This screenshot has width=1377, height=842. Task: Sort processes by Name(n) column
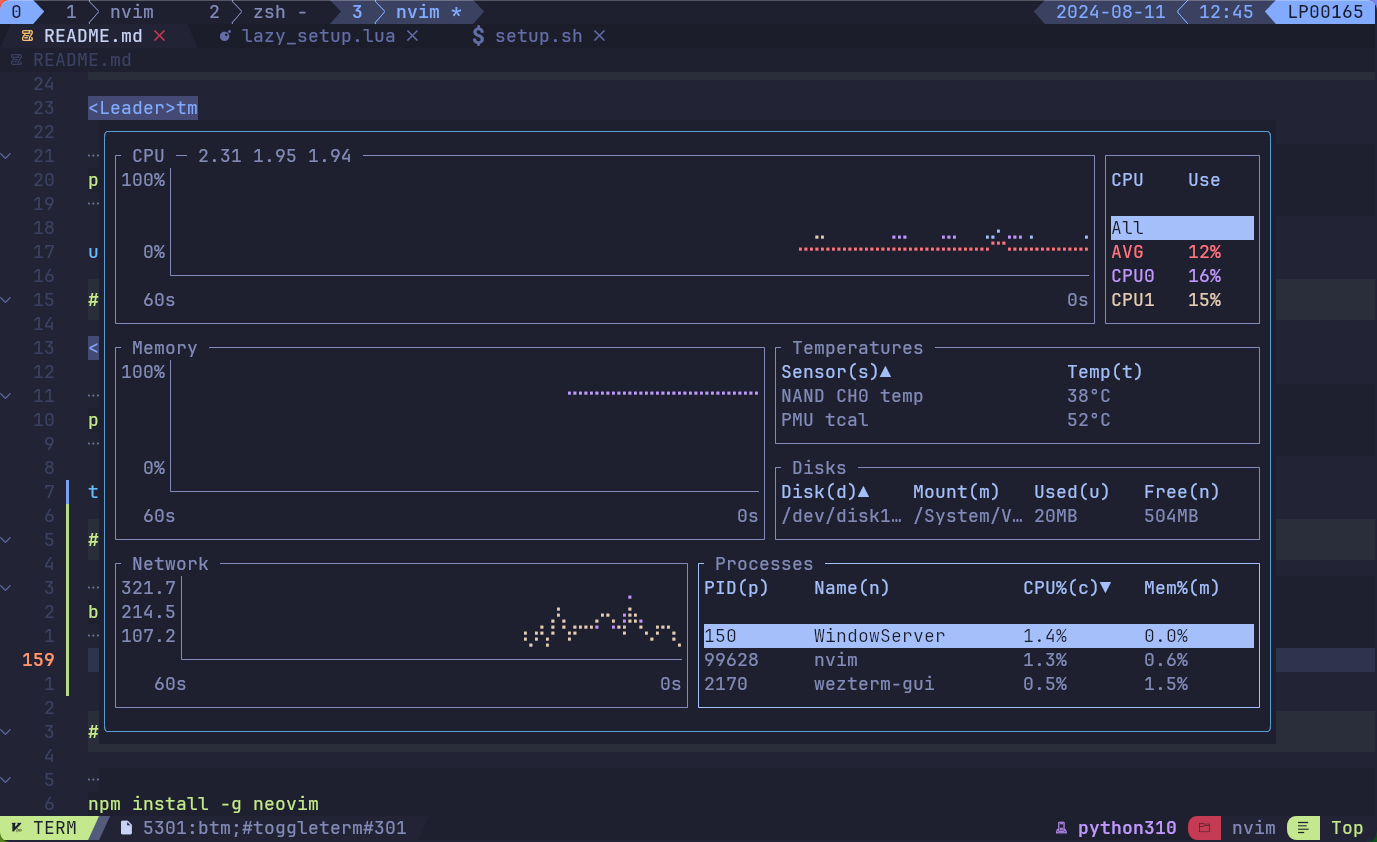point(852,588)
